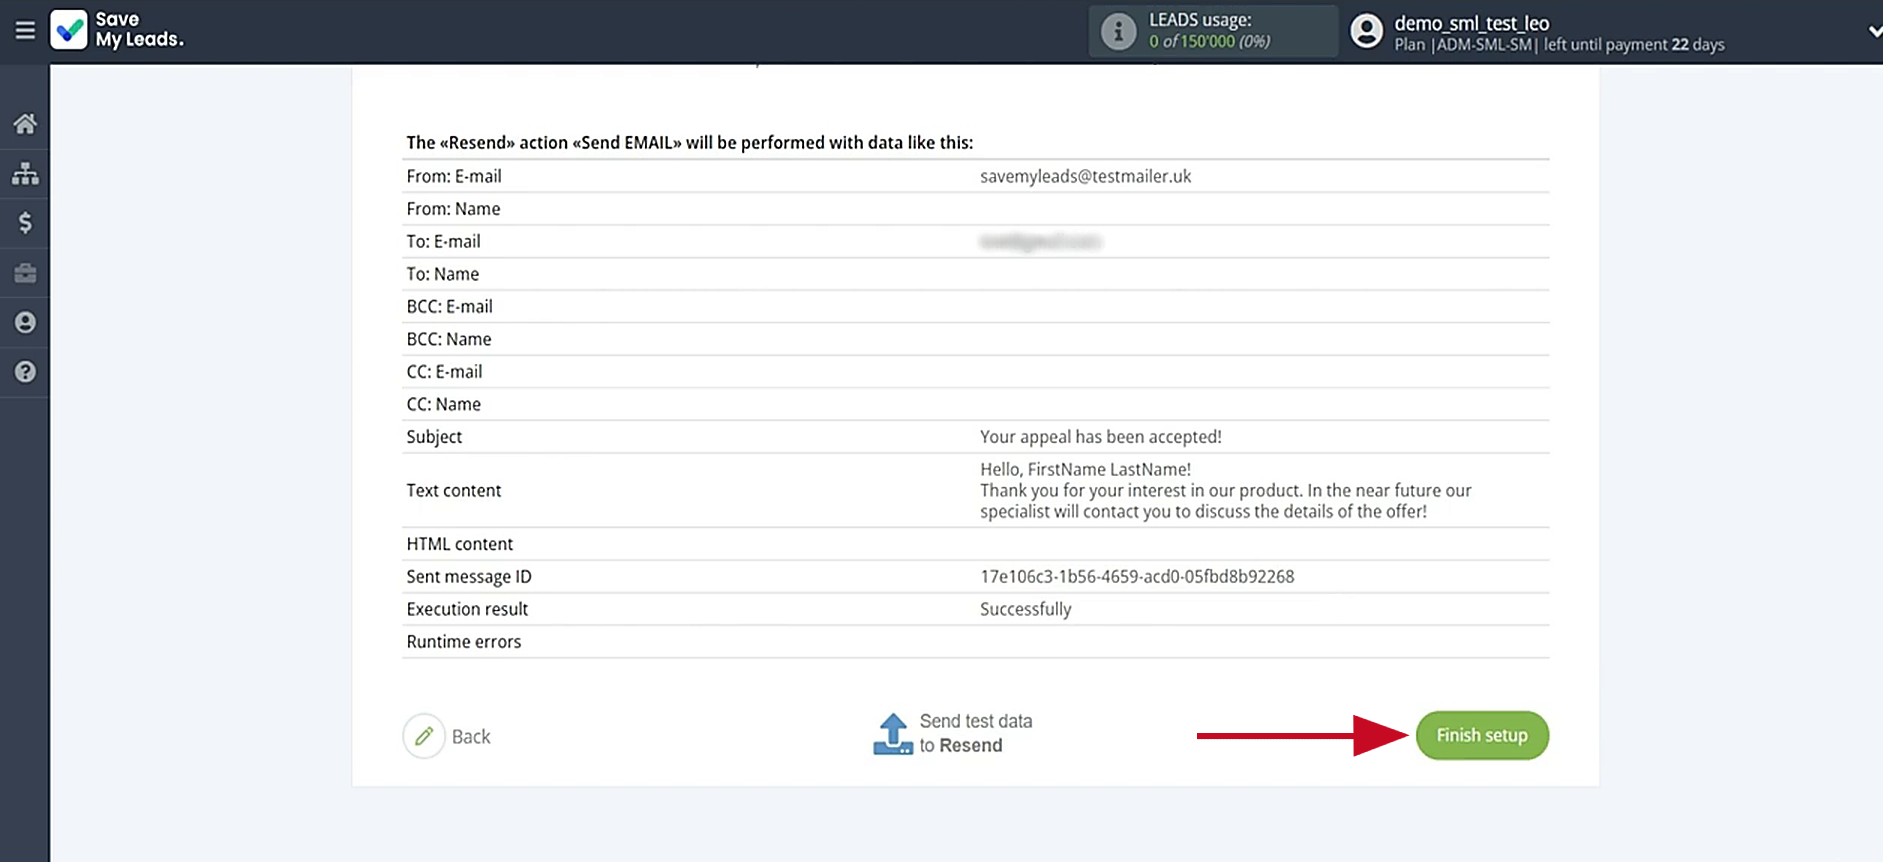The width and height of the screenshot is (1883, 862).
Task: Click the 'Execution result' label
Action: click(467, 609)
